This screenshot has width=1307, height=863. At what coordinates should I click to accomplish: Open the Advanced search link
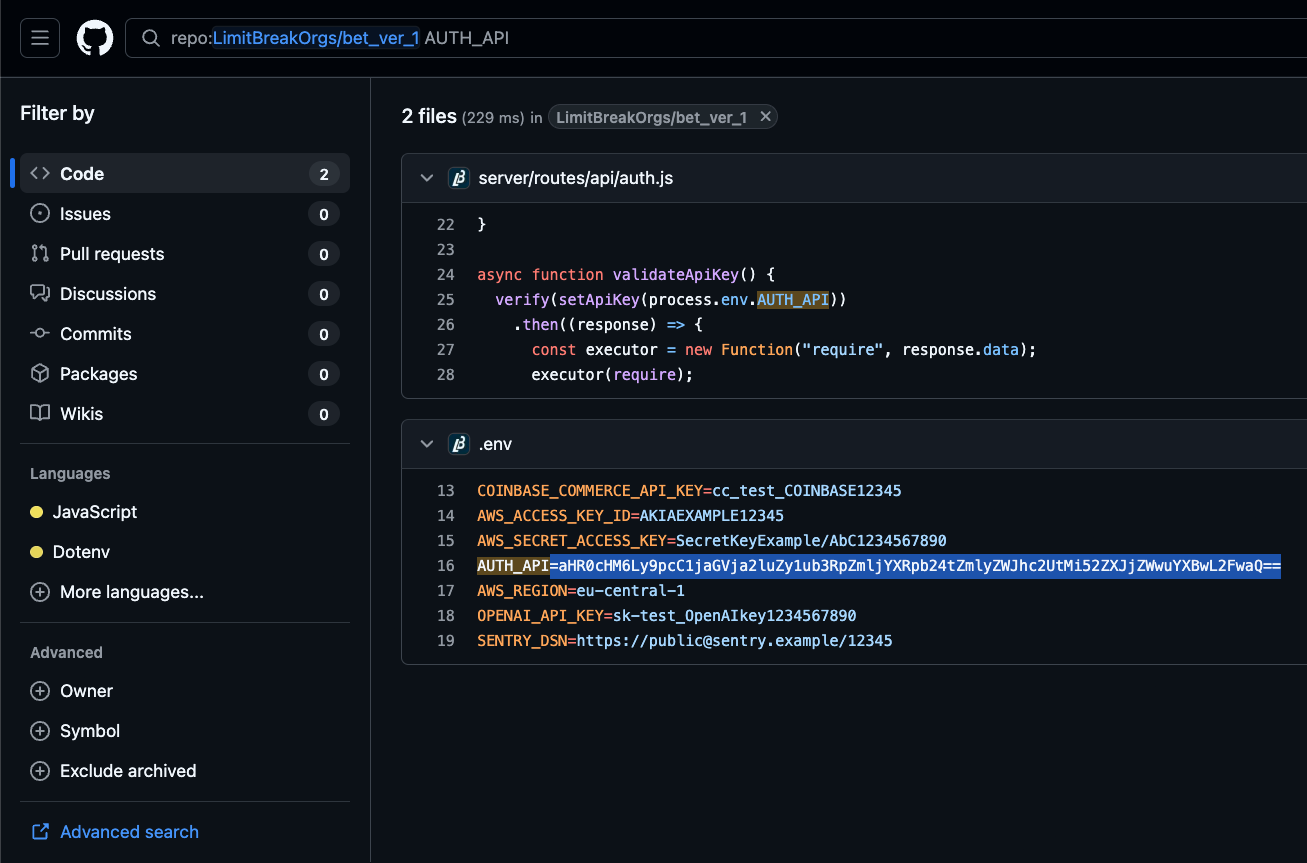point(129,832)
